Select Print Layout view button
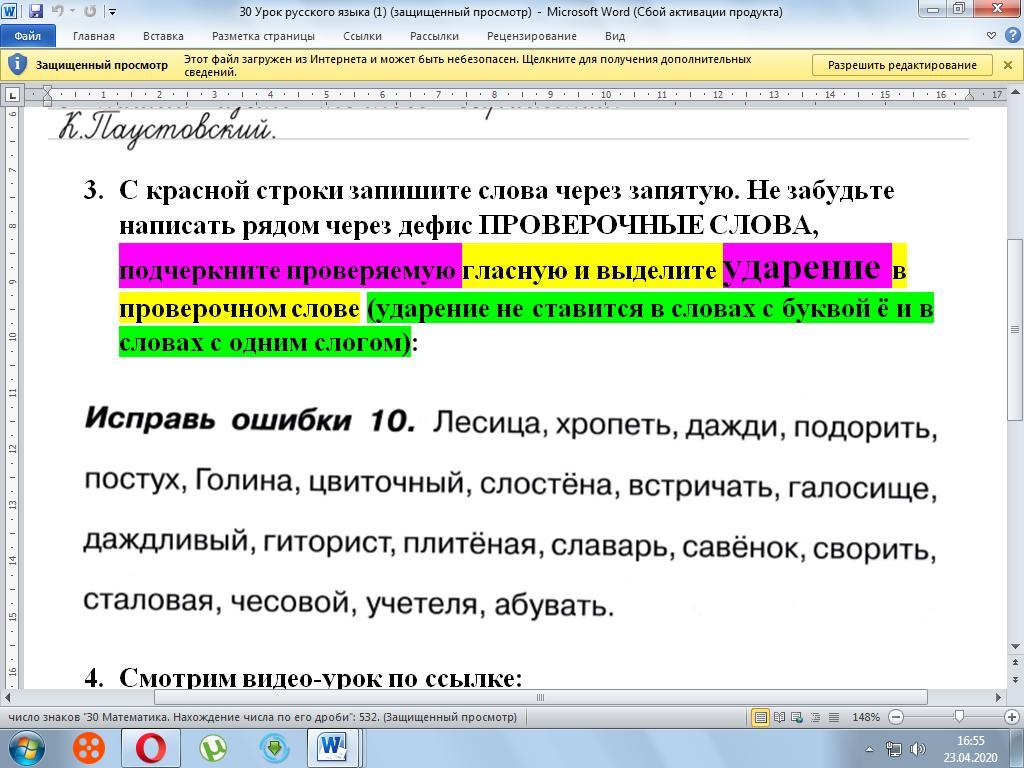 point(760,717)
